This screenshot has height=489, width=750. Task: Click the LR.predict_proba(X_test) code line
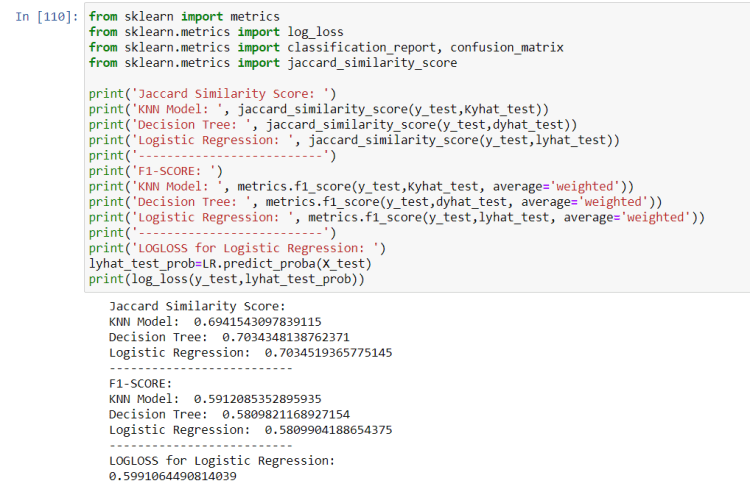click(x=230, y=263)
